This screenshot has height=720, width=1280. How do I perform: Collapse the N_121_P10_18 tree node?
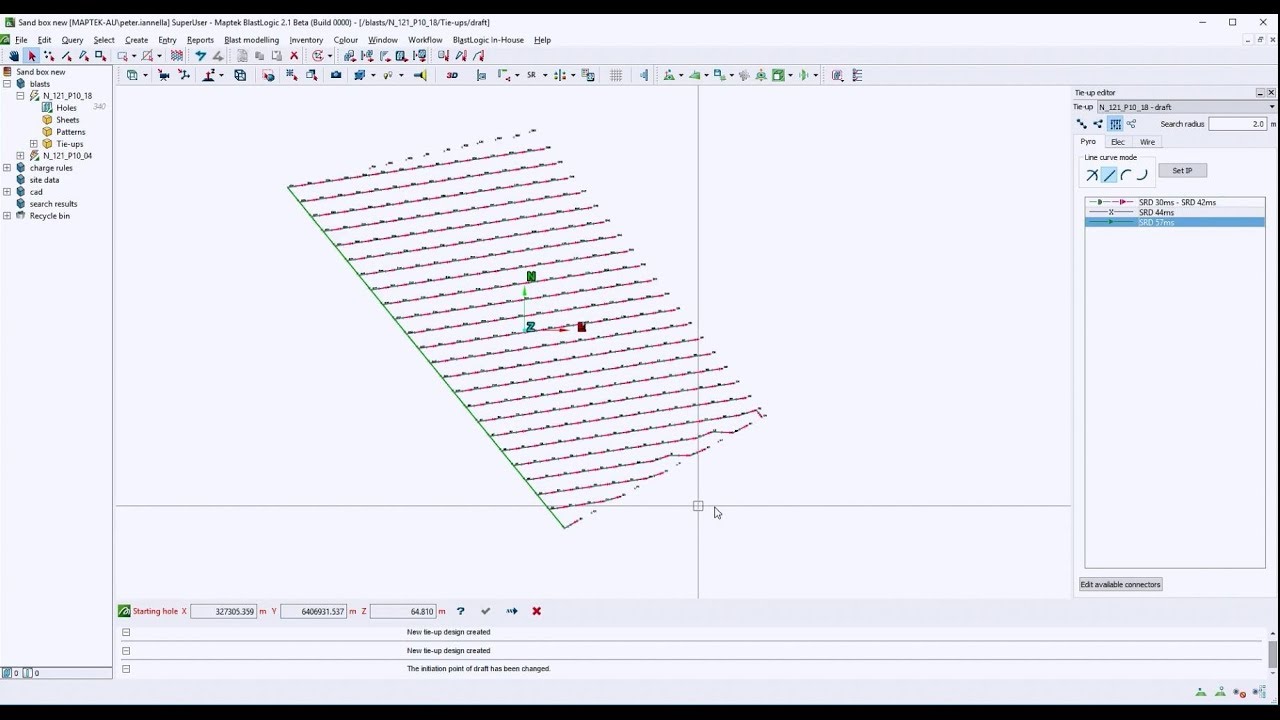coord(20,96)
